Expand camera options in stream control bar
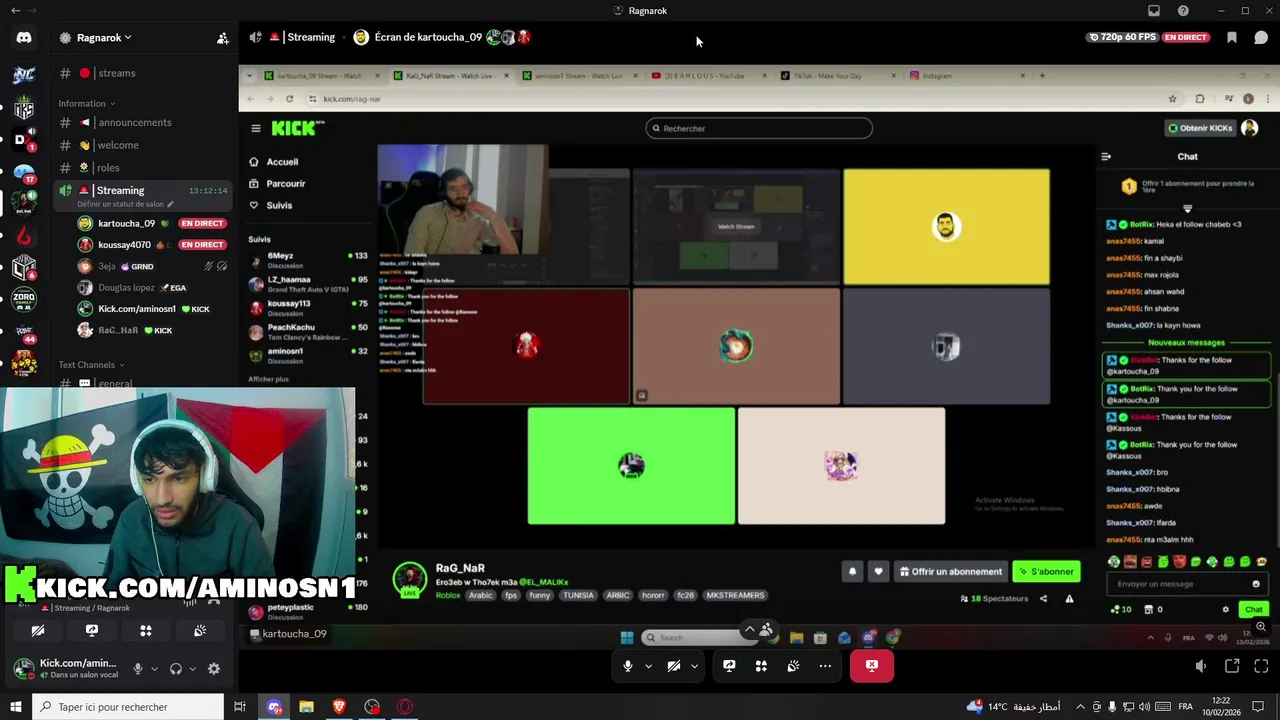 click(694, 666)
